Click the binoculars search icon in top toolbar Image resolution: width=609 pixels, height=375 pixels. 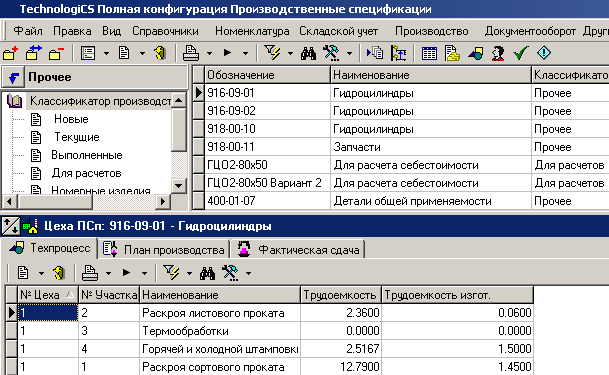coord(308,53)
